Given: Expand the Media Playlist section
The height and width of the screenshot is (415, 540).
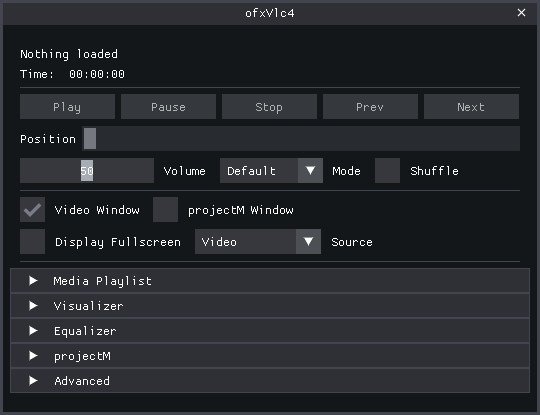Looking at the screenshot, I should (270, 281).
